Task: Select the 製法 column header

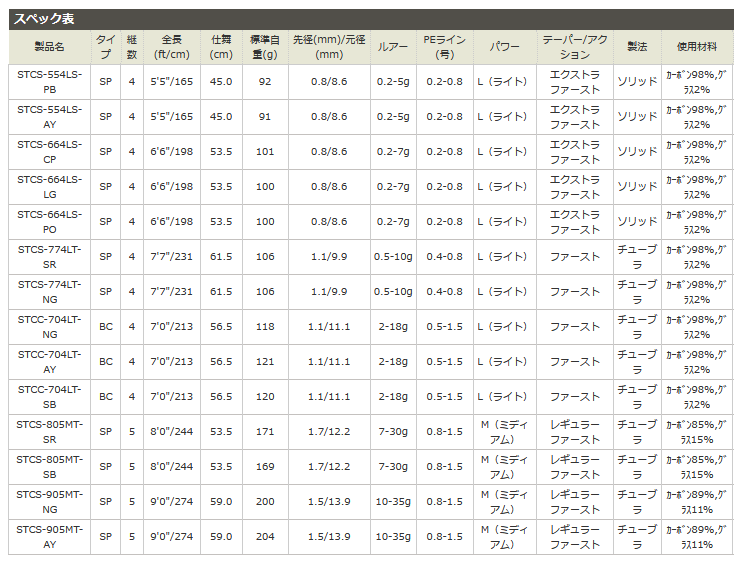Action: (x=637, y=47)
